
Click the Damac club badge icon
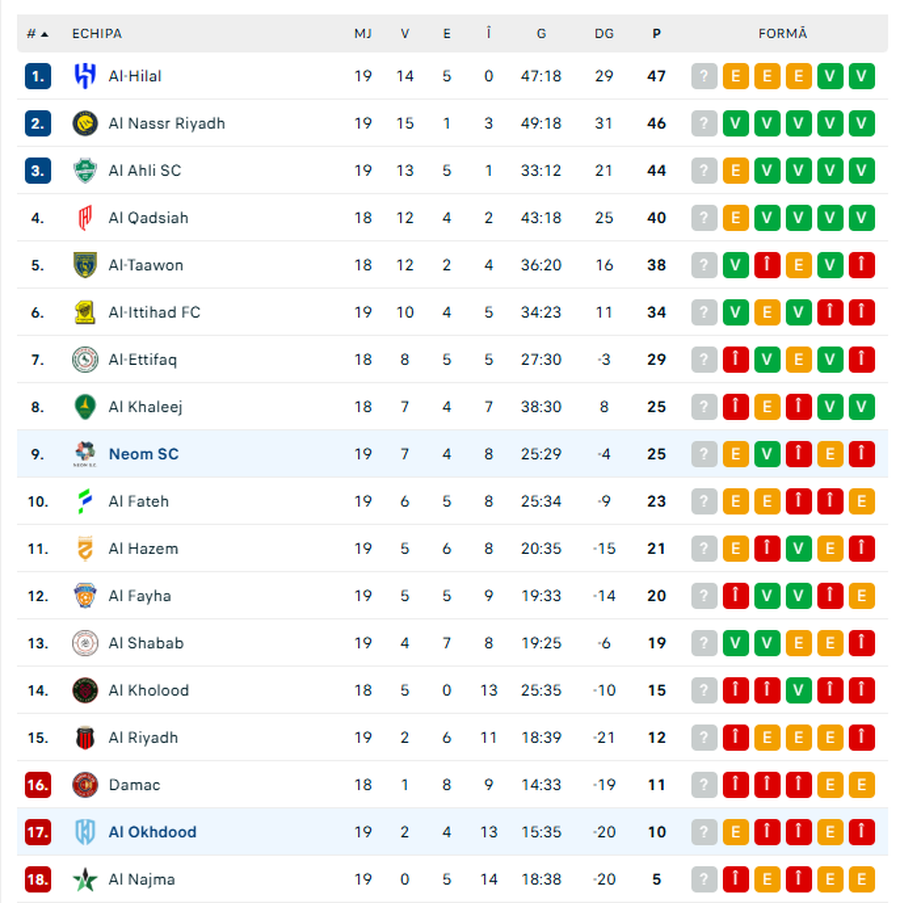pos(85,785)
